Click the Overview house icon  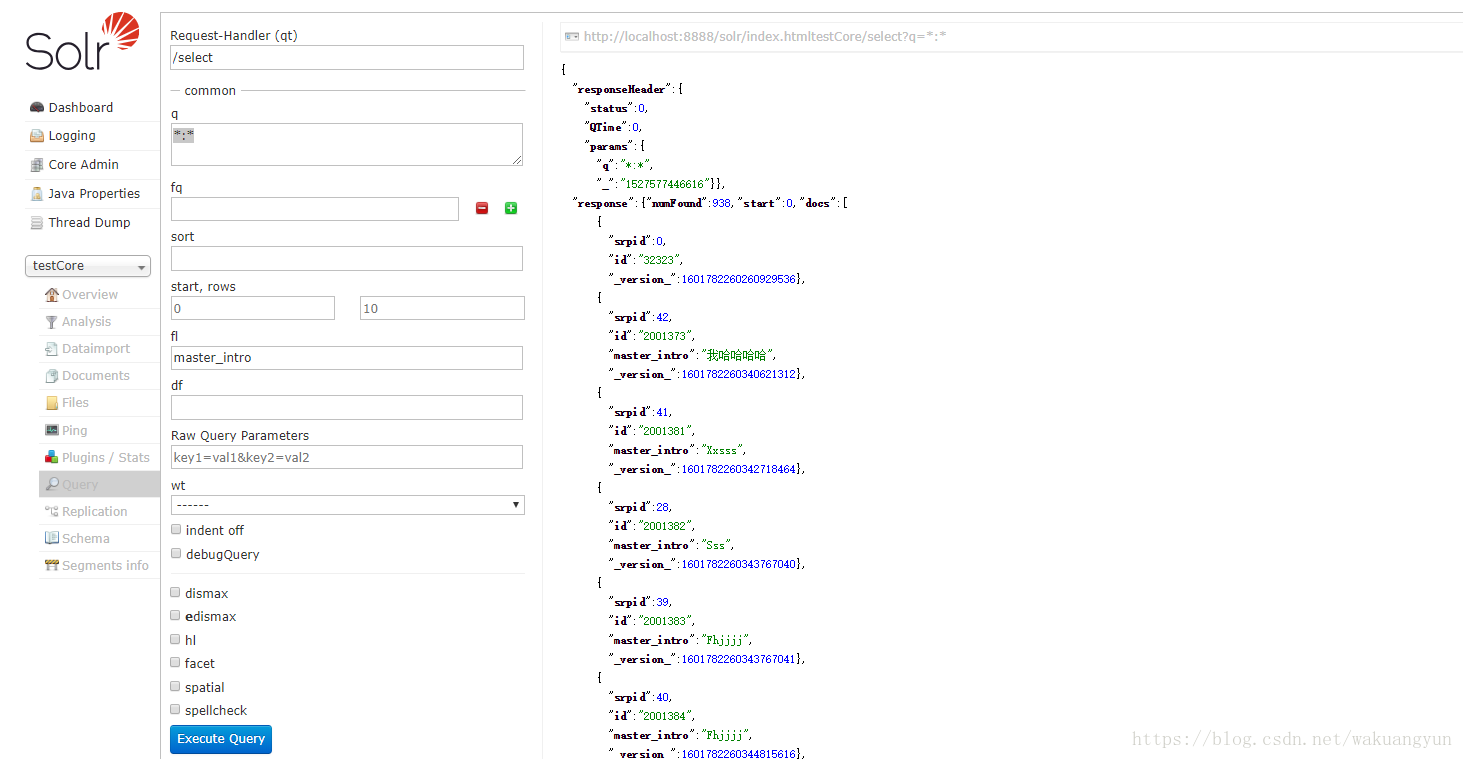[52, 294]
